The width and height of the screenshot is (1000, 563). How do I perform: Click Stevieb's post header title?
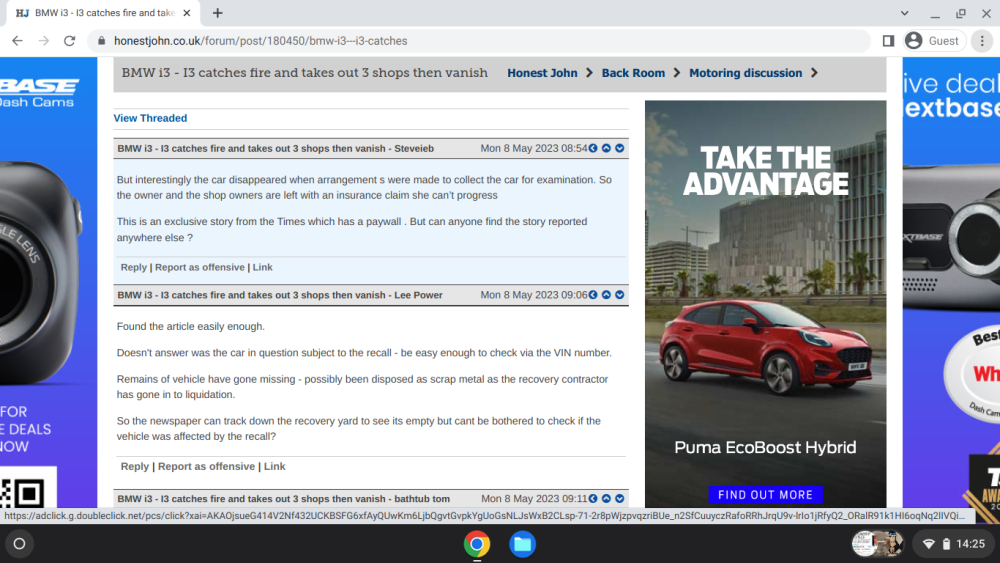point(276,149)
